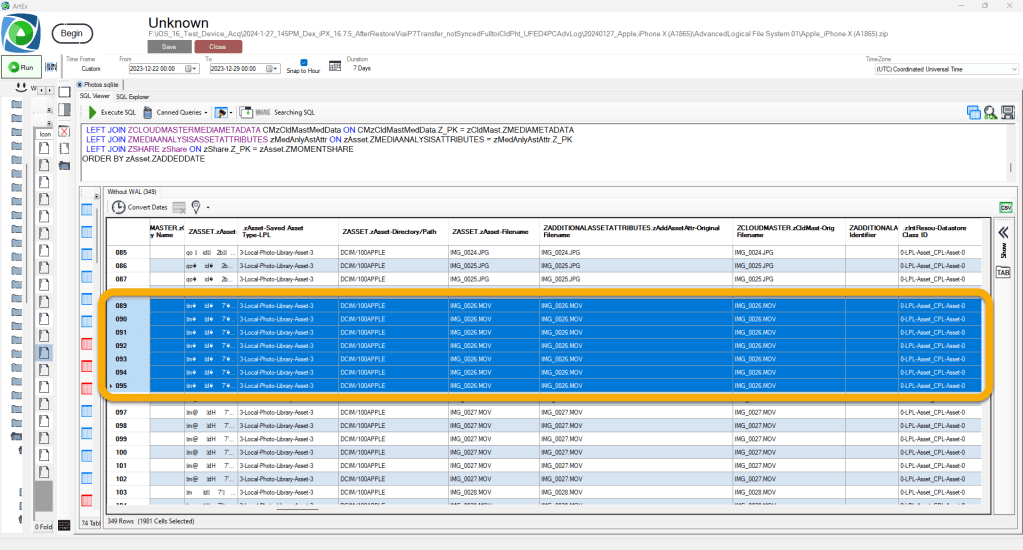Viewport: 1023px width, 550px height.
Task: Click the location pin icon
Action: coord(197,207)
